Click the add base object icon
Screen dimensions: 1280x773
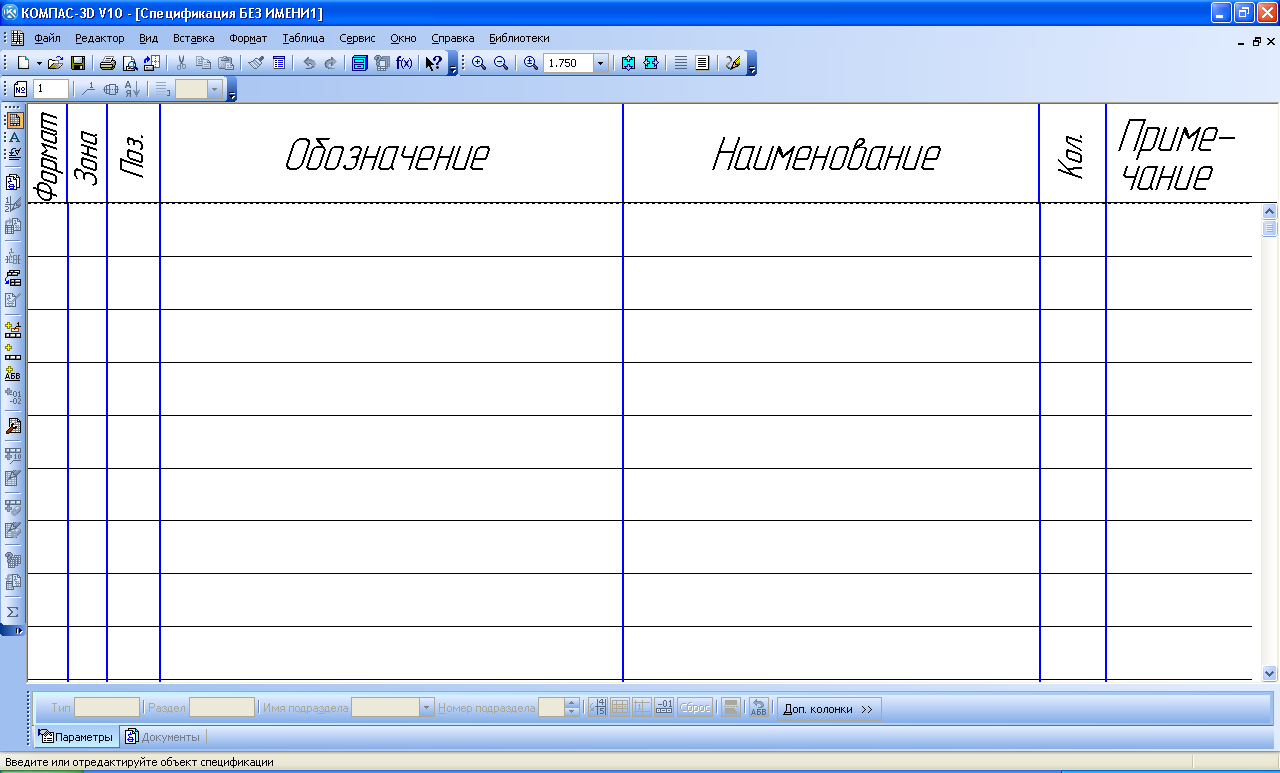(14, 329)
